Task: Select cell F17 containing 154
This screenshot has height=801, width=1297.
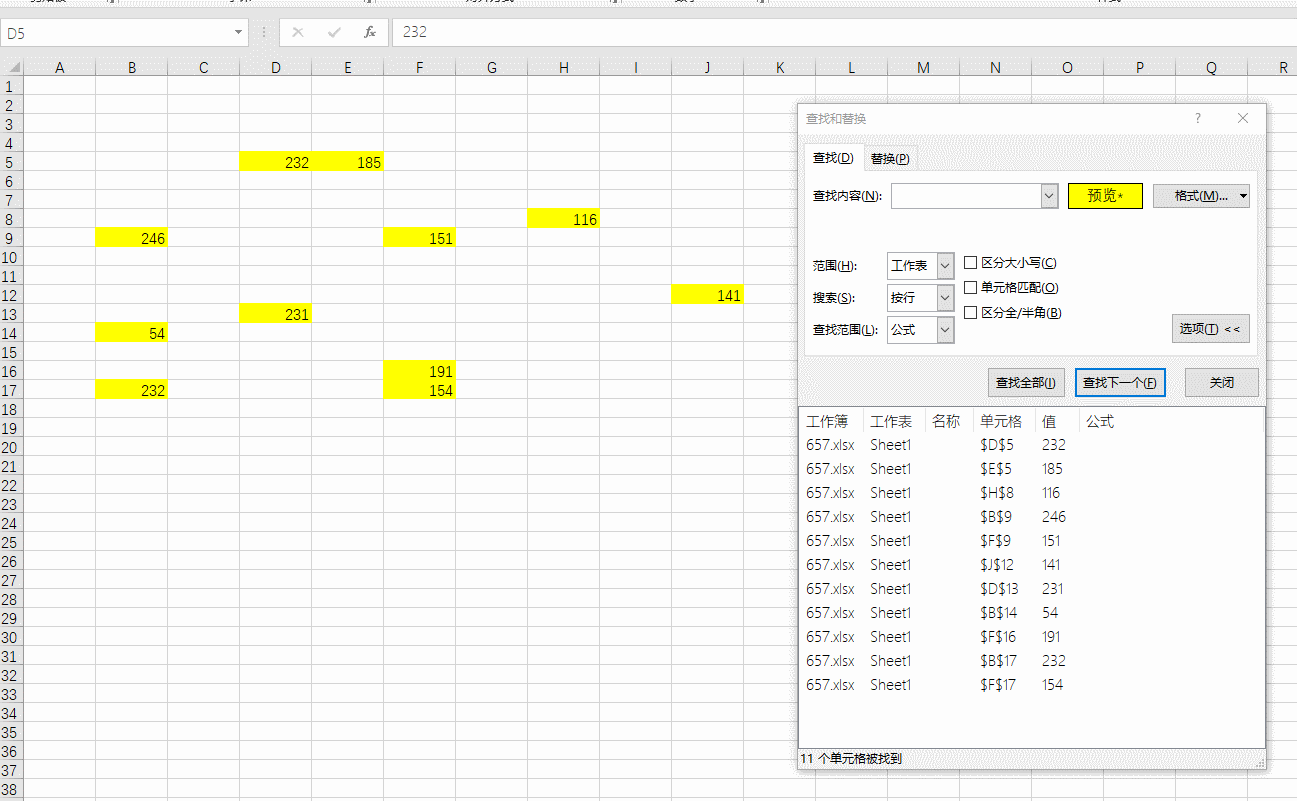Action: 420,390
